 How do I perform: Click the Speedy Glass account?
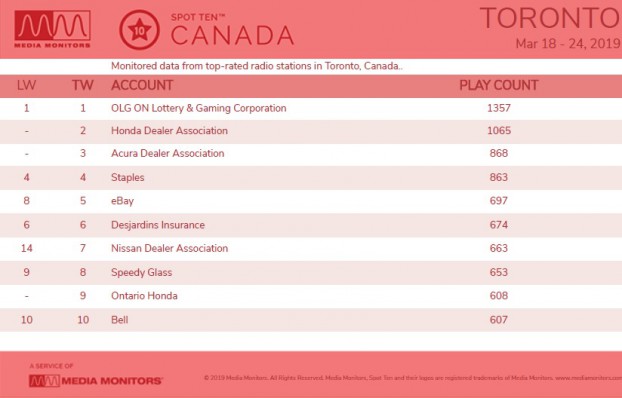[142, 273]
